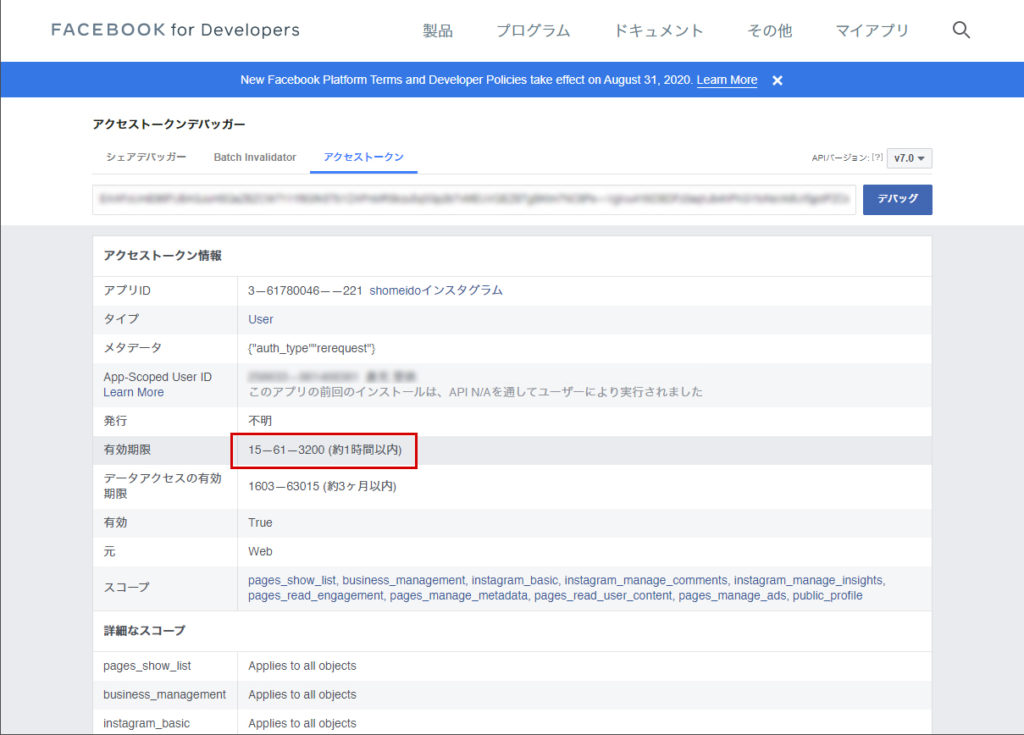Click the API version [?] help icon
The width and height of the screenshot is (1024, 735).
(877, 158)
